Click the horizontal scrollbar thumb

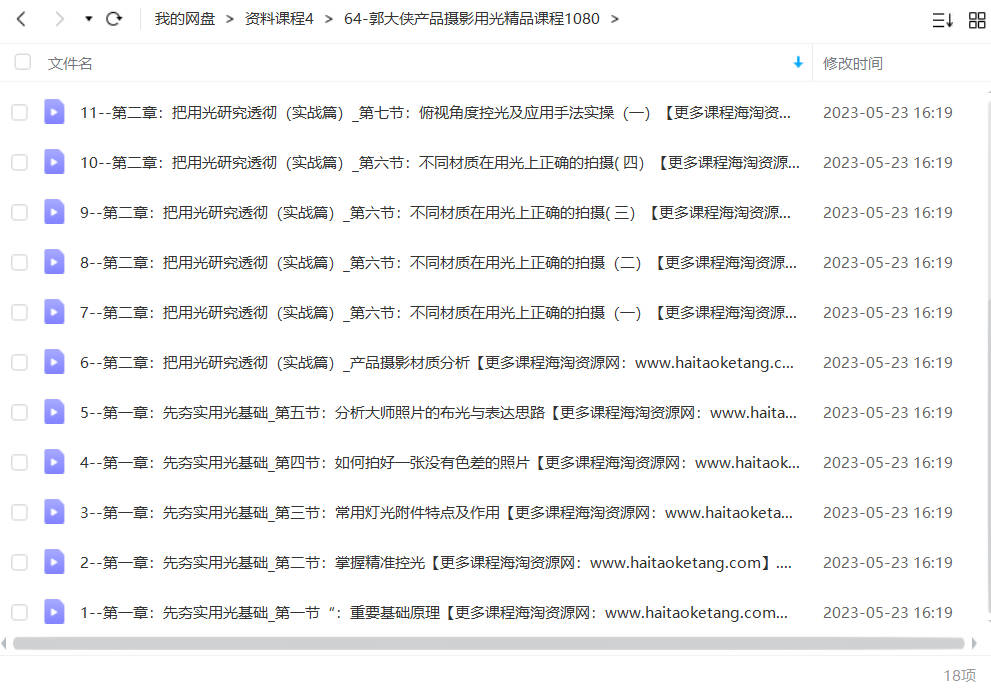[489, 643]
